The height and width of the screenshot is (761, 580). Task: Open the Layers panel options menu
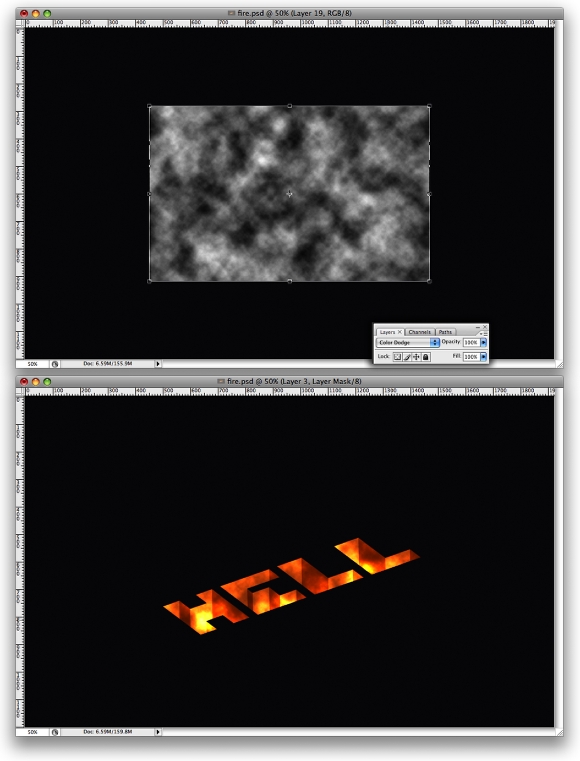[x=483, y=333]
